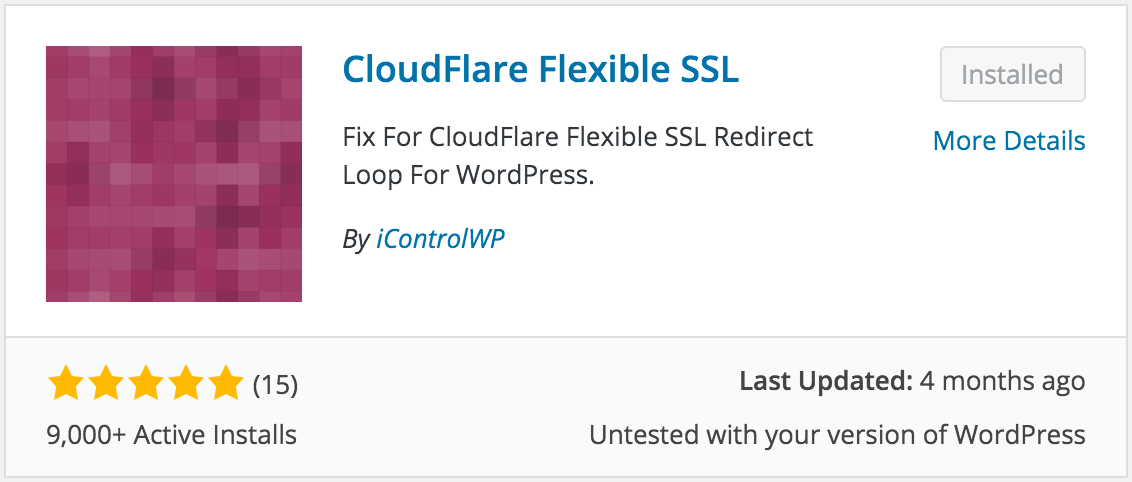Click the pink pixelated plugin icon

pos(174,174)
